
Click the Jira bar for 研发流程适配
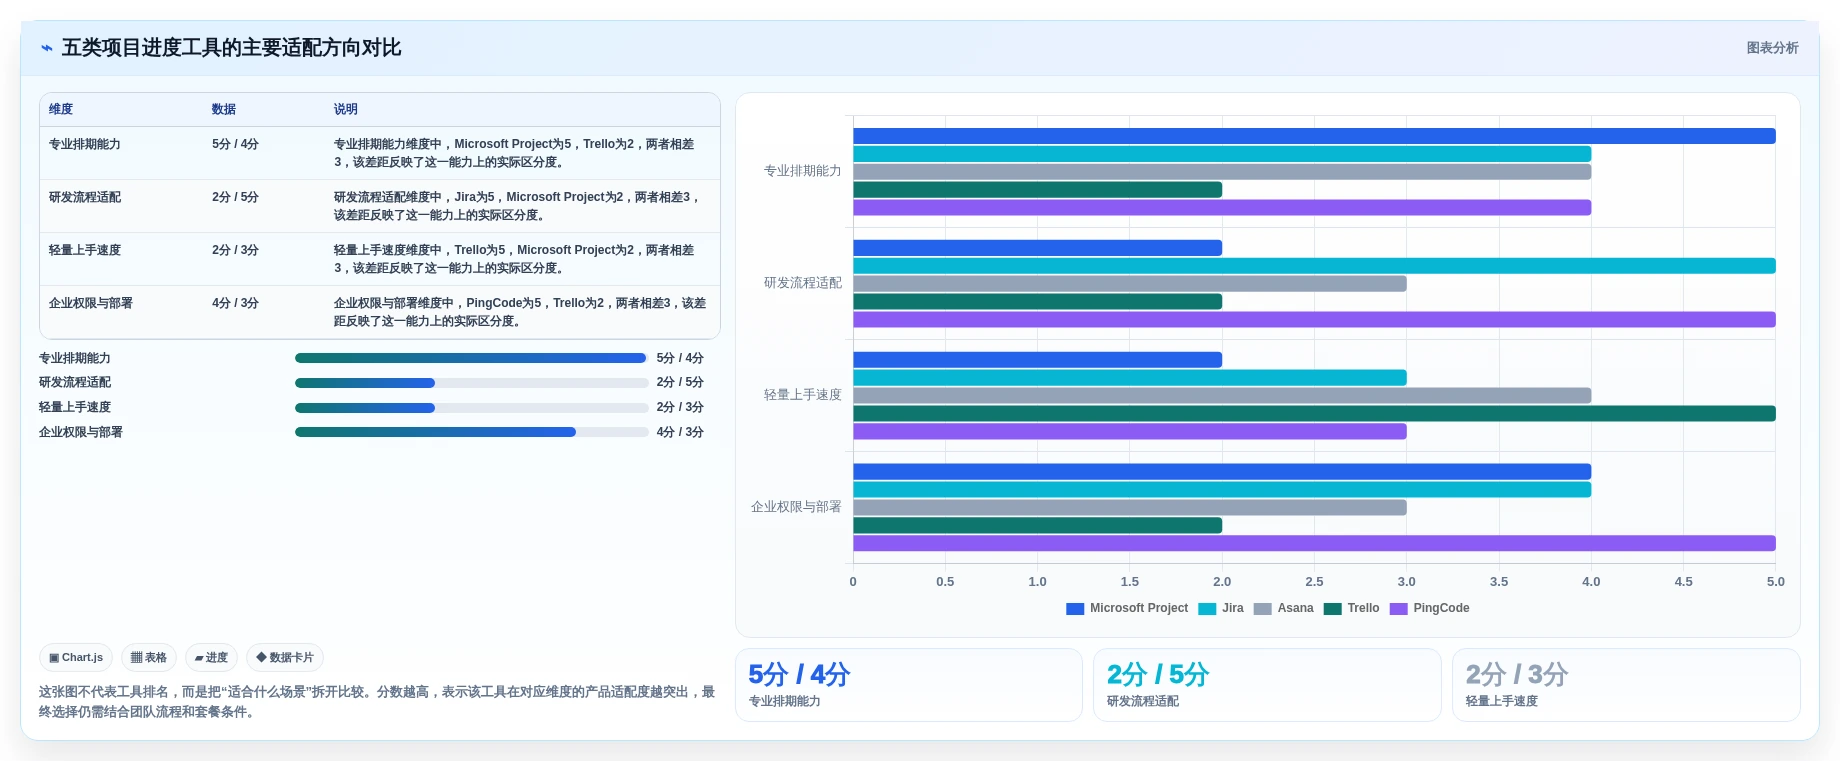[x=1314, y=266]
